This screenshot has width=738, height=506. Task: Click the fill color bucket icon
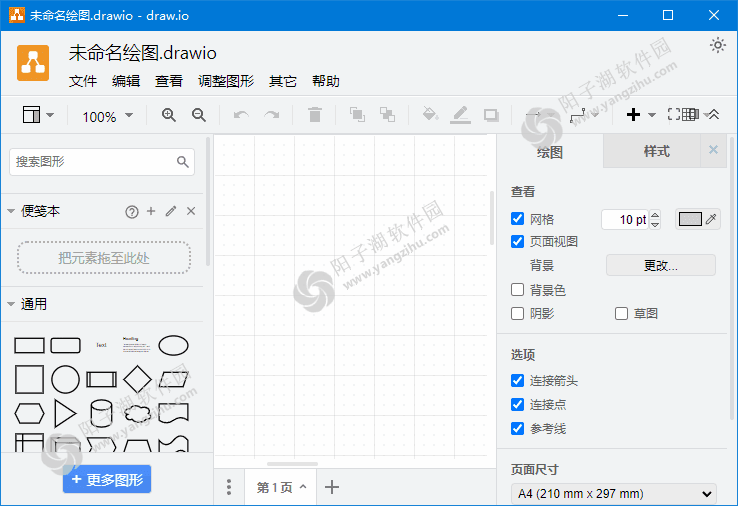point(430,114)
